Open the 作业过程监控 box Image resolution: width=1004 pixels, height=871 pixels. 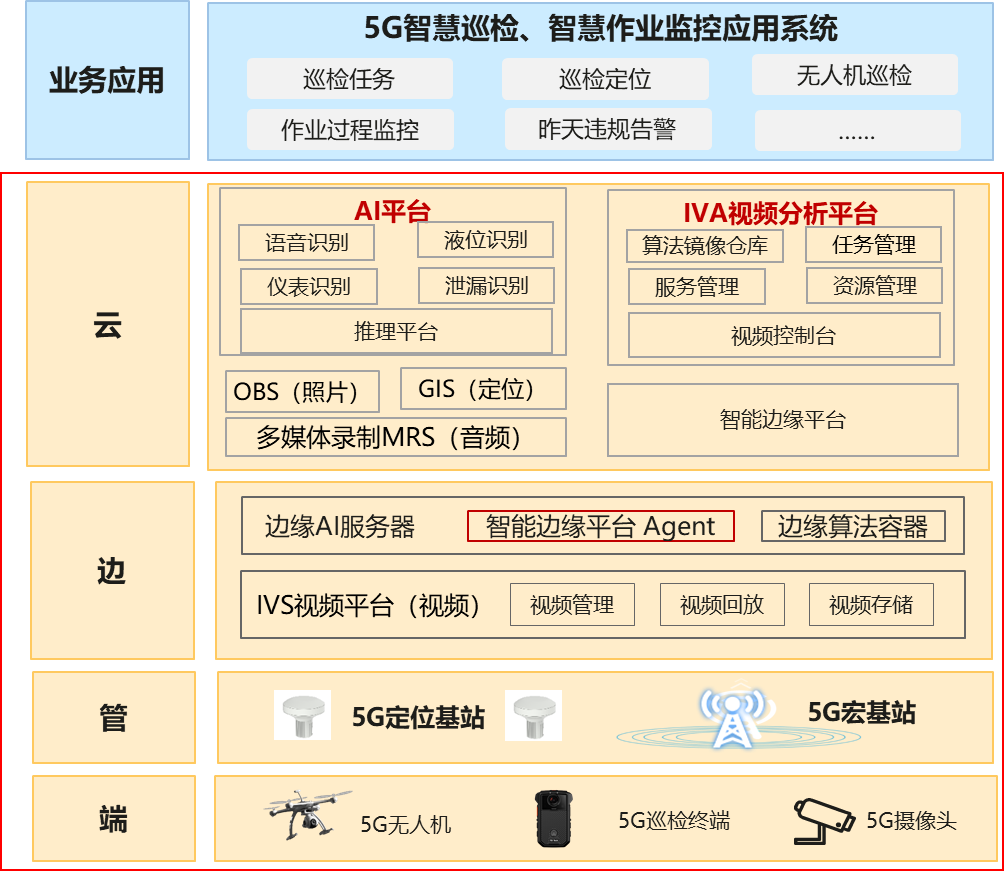click(350, 130)
